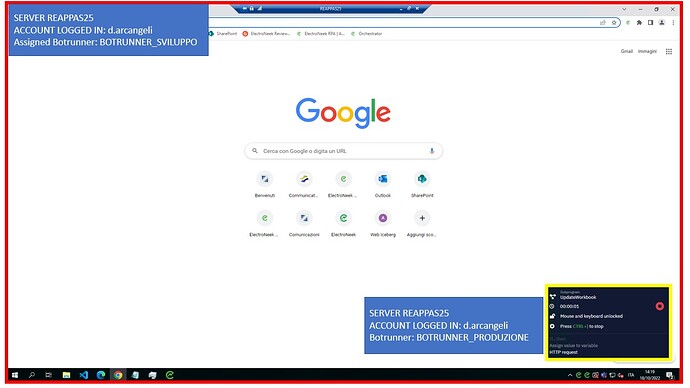The height and width of the screenshot is (388, 690).
Task: Switch to Chrome on the taskbar
Action: pyautogui.click(x=118, y=375)
